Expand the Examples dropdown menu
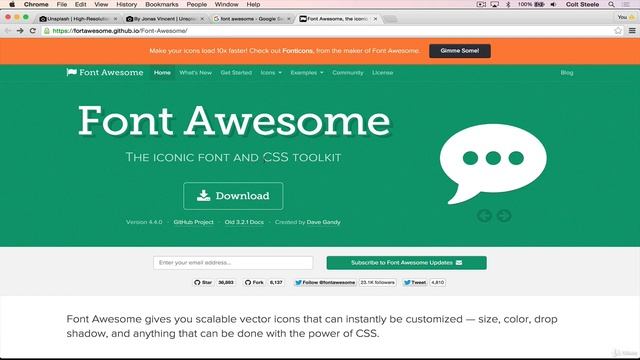640x360 pixels. coord(307,73)
